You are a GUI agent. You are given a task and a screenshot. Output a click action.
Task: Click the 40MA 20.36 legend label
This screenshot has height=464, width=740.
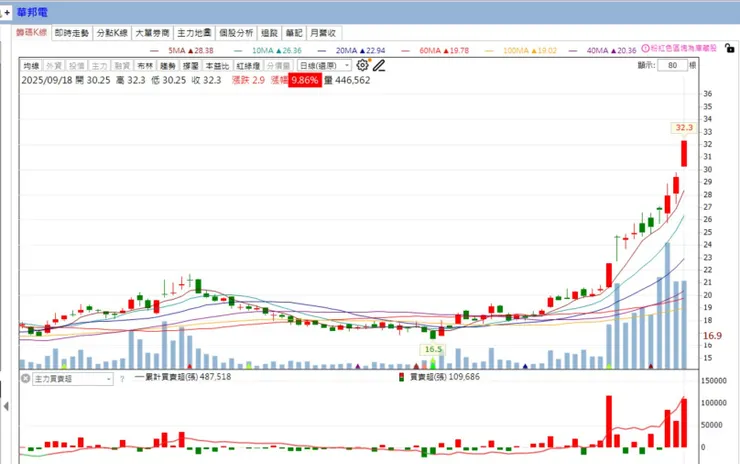point(612,51)
